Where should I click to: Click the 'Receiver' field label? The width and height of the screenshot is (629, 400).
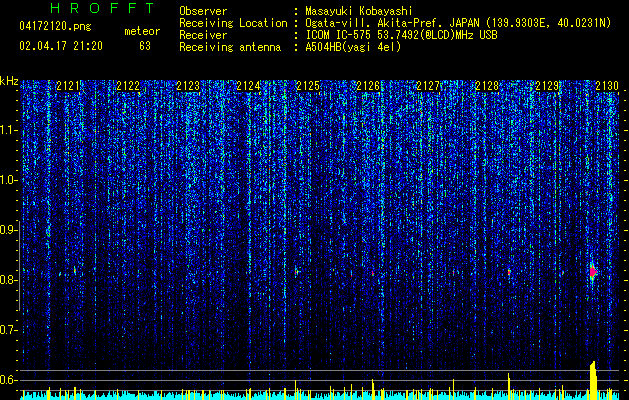pos(203,35)
